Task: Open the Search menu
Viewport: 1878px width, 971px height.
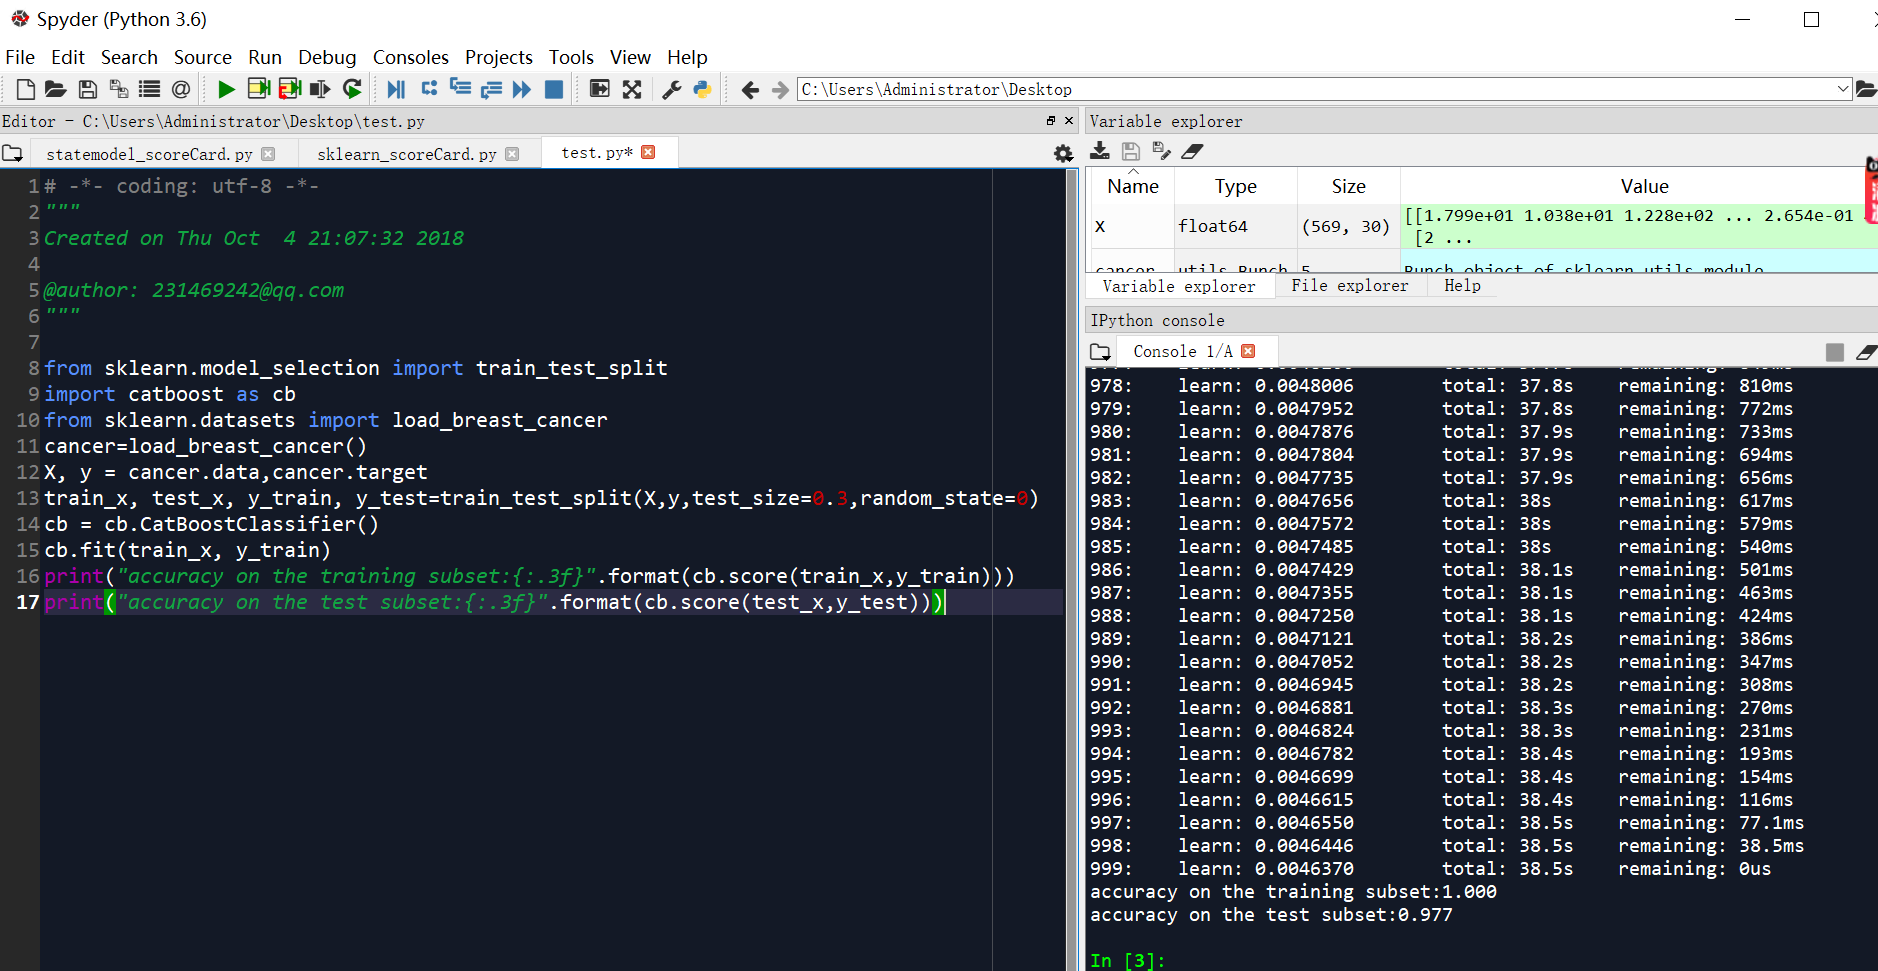Action: point(129,57)
